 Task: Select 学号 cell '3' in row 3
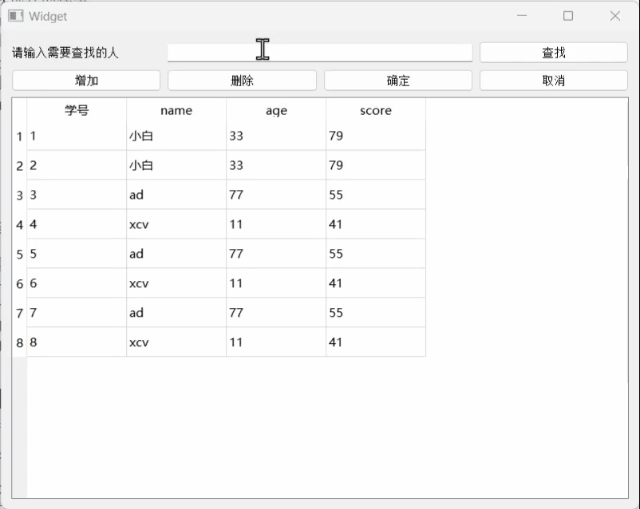[77, 195]
